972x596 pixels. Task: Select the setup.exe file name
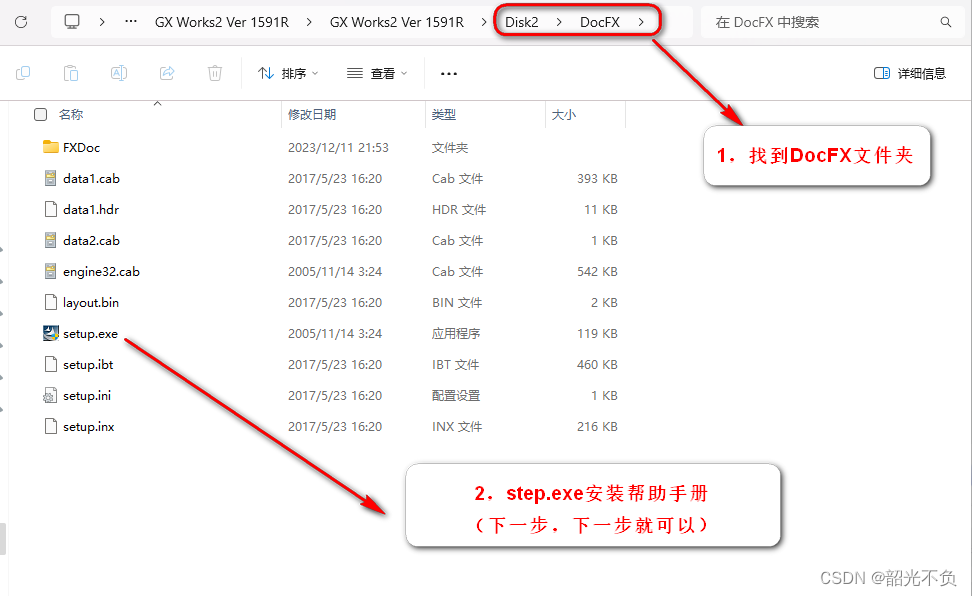90,334
